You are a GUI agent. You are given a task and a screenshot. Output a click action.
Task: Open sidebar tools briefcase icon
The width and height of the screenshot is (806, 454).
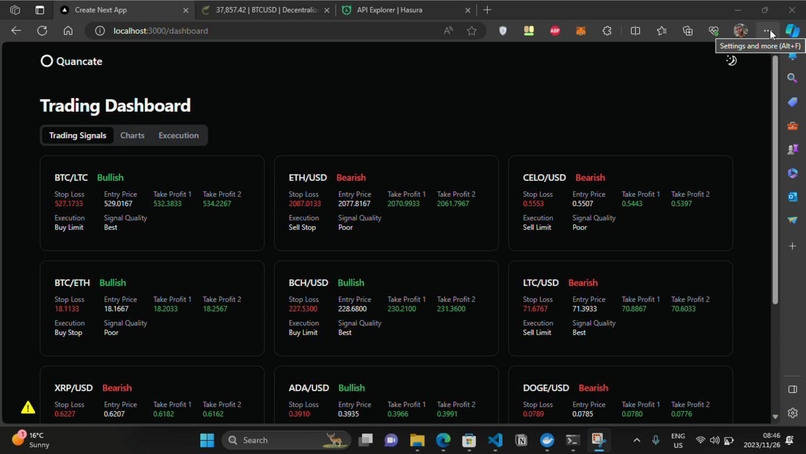(x=792, y=125)
